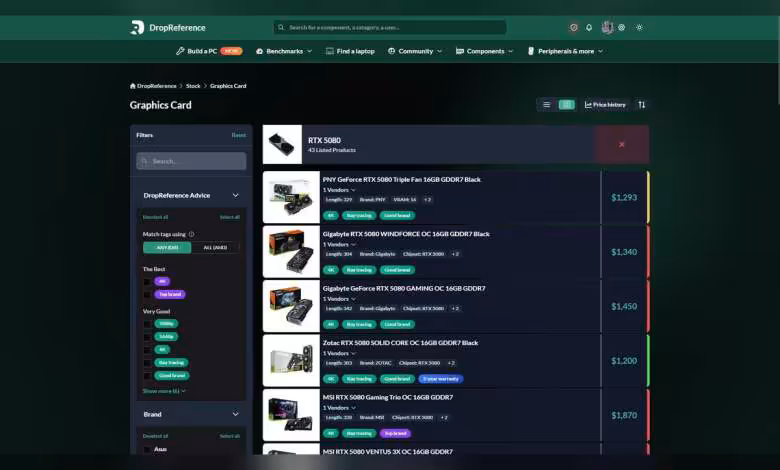Expand the vendors list for Gigabyte WINDFORCE OC

coord(339,244)
